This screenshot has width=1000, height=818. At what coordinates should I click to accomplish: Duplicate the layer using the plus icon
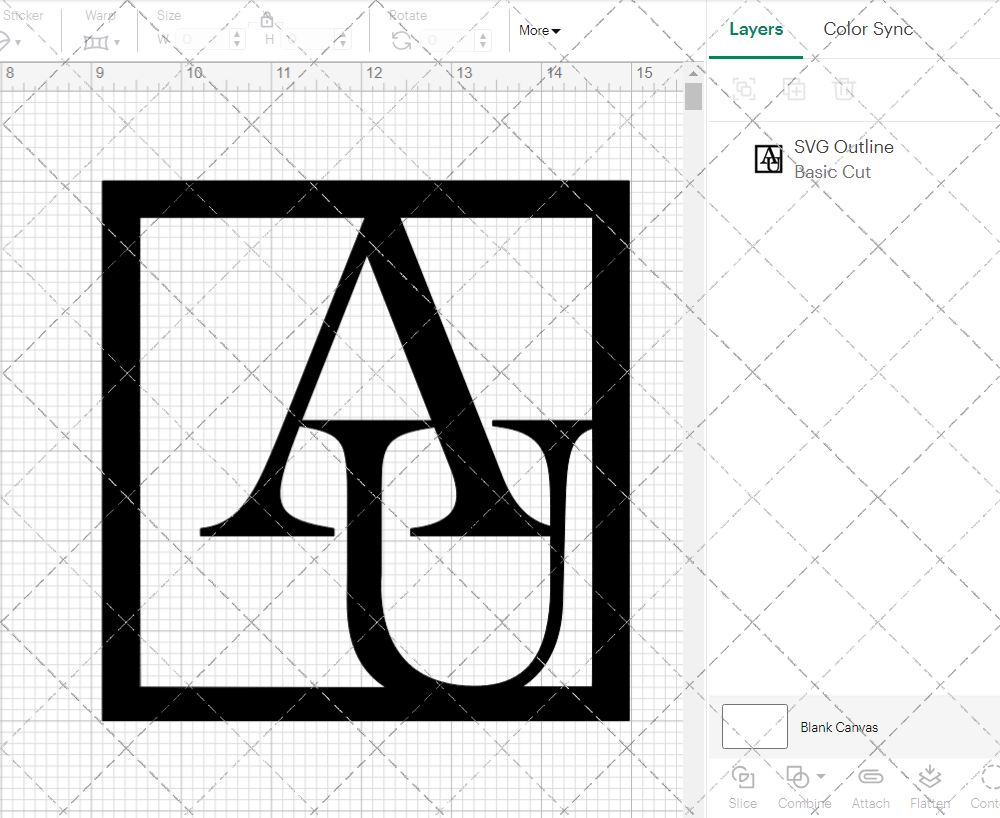[795, 89]
